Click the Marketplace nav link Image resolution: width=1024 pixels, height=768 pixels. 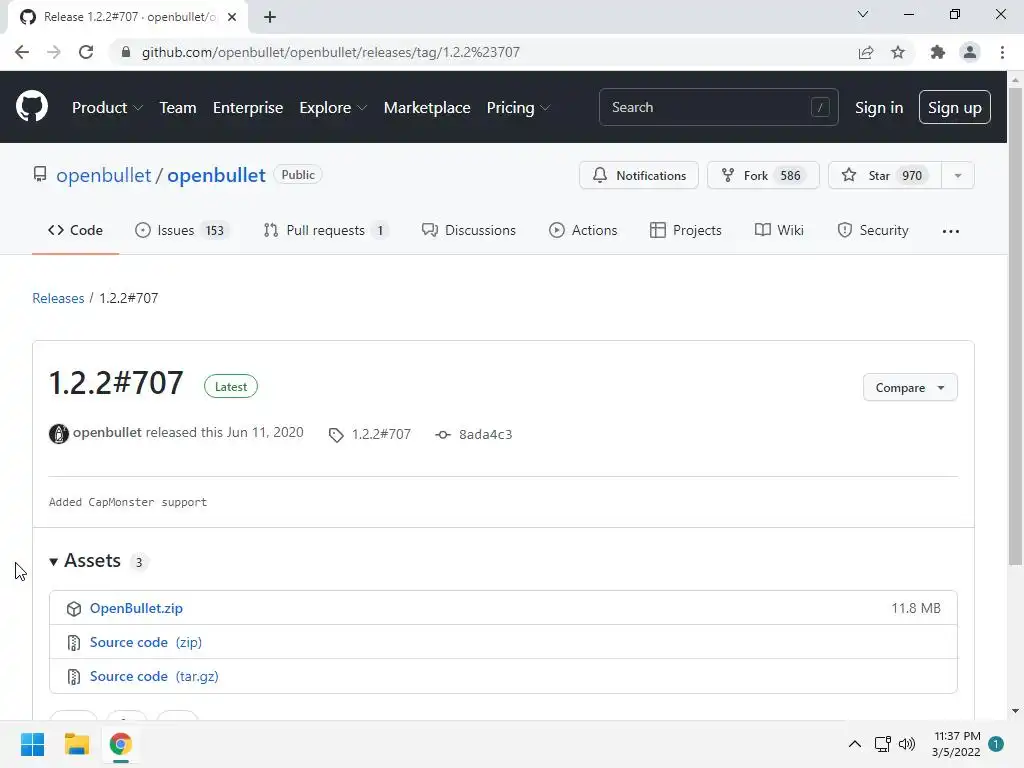427,107
